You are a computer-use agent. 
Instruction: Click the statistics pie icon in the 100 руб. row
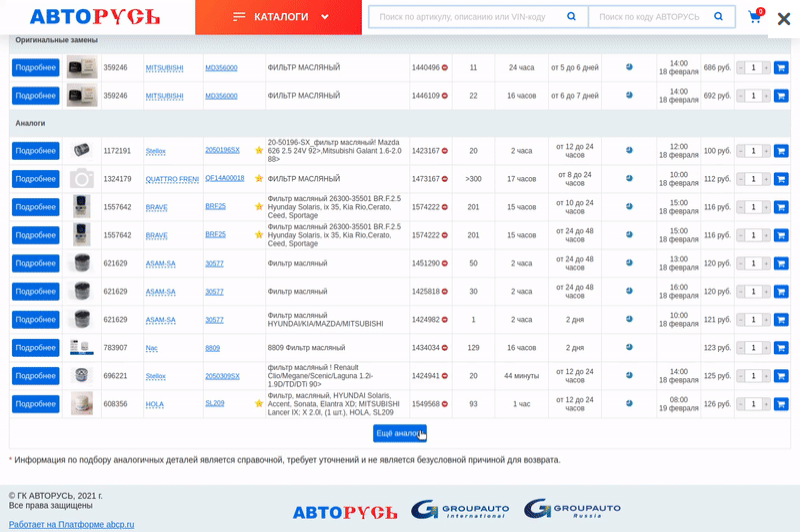pos(629,151)
